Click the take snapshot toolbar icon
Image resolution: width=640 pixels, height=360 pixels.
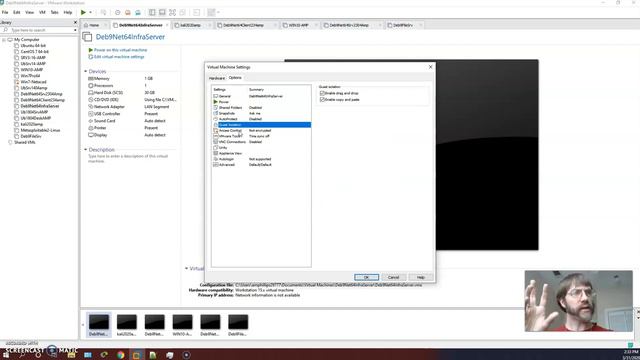118,13
